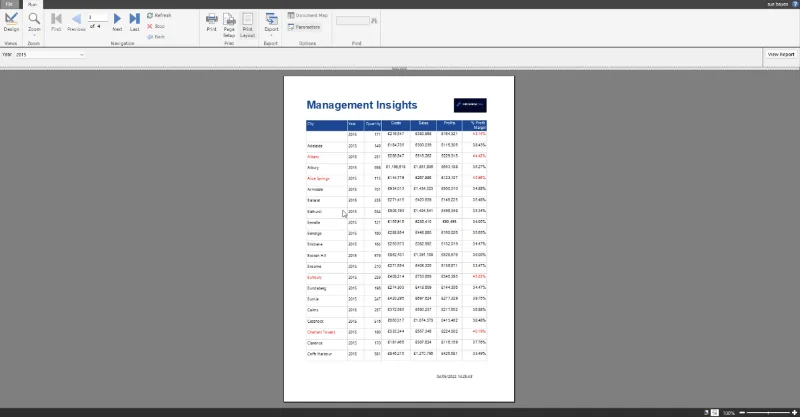Click the Management Insights title
The width and height of the screenshot is (800, 417).
coord(362,105)
